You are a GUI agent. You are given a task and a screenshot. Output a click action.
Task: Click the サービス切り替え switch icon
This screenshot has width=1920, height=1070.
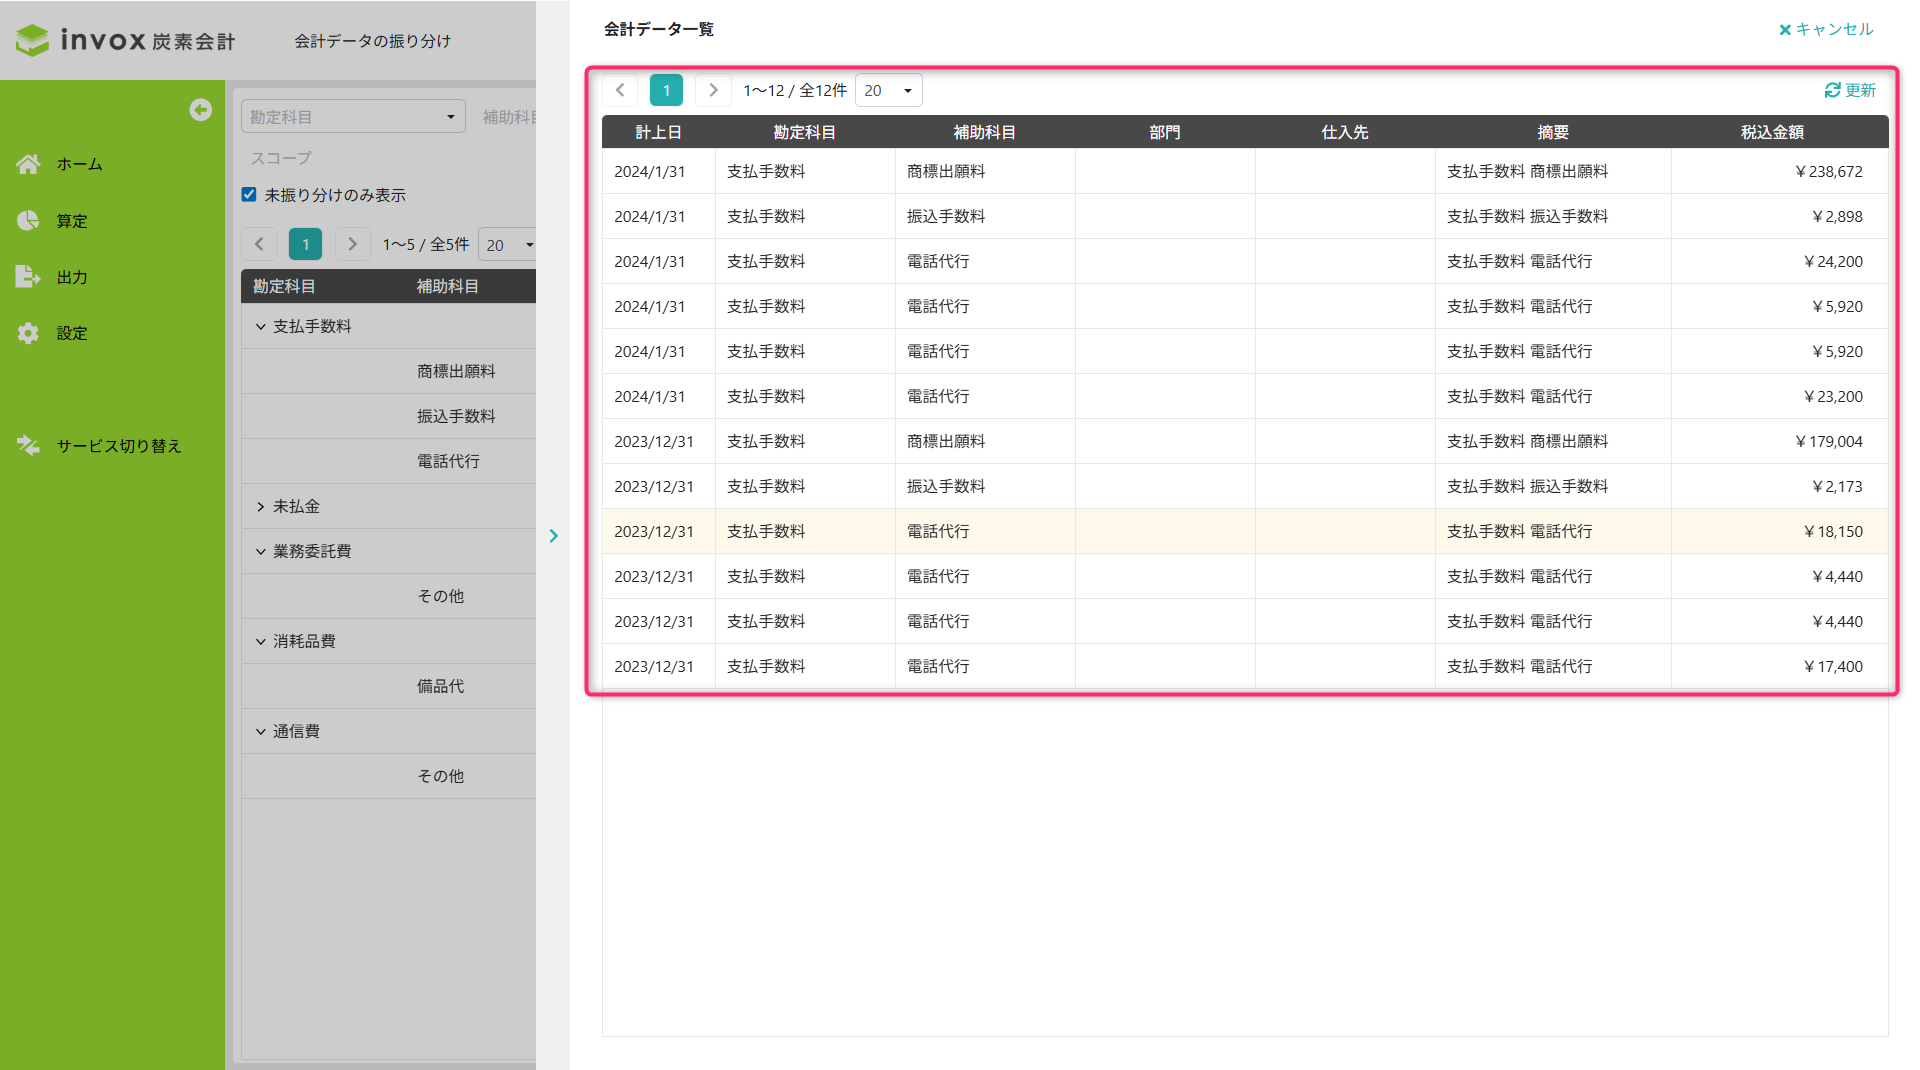pos(28,446)
